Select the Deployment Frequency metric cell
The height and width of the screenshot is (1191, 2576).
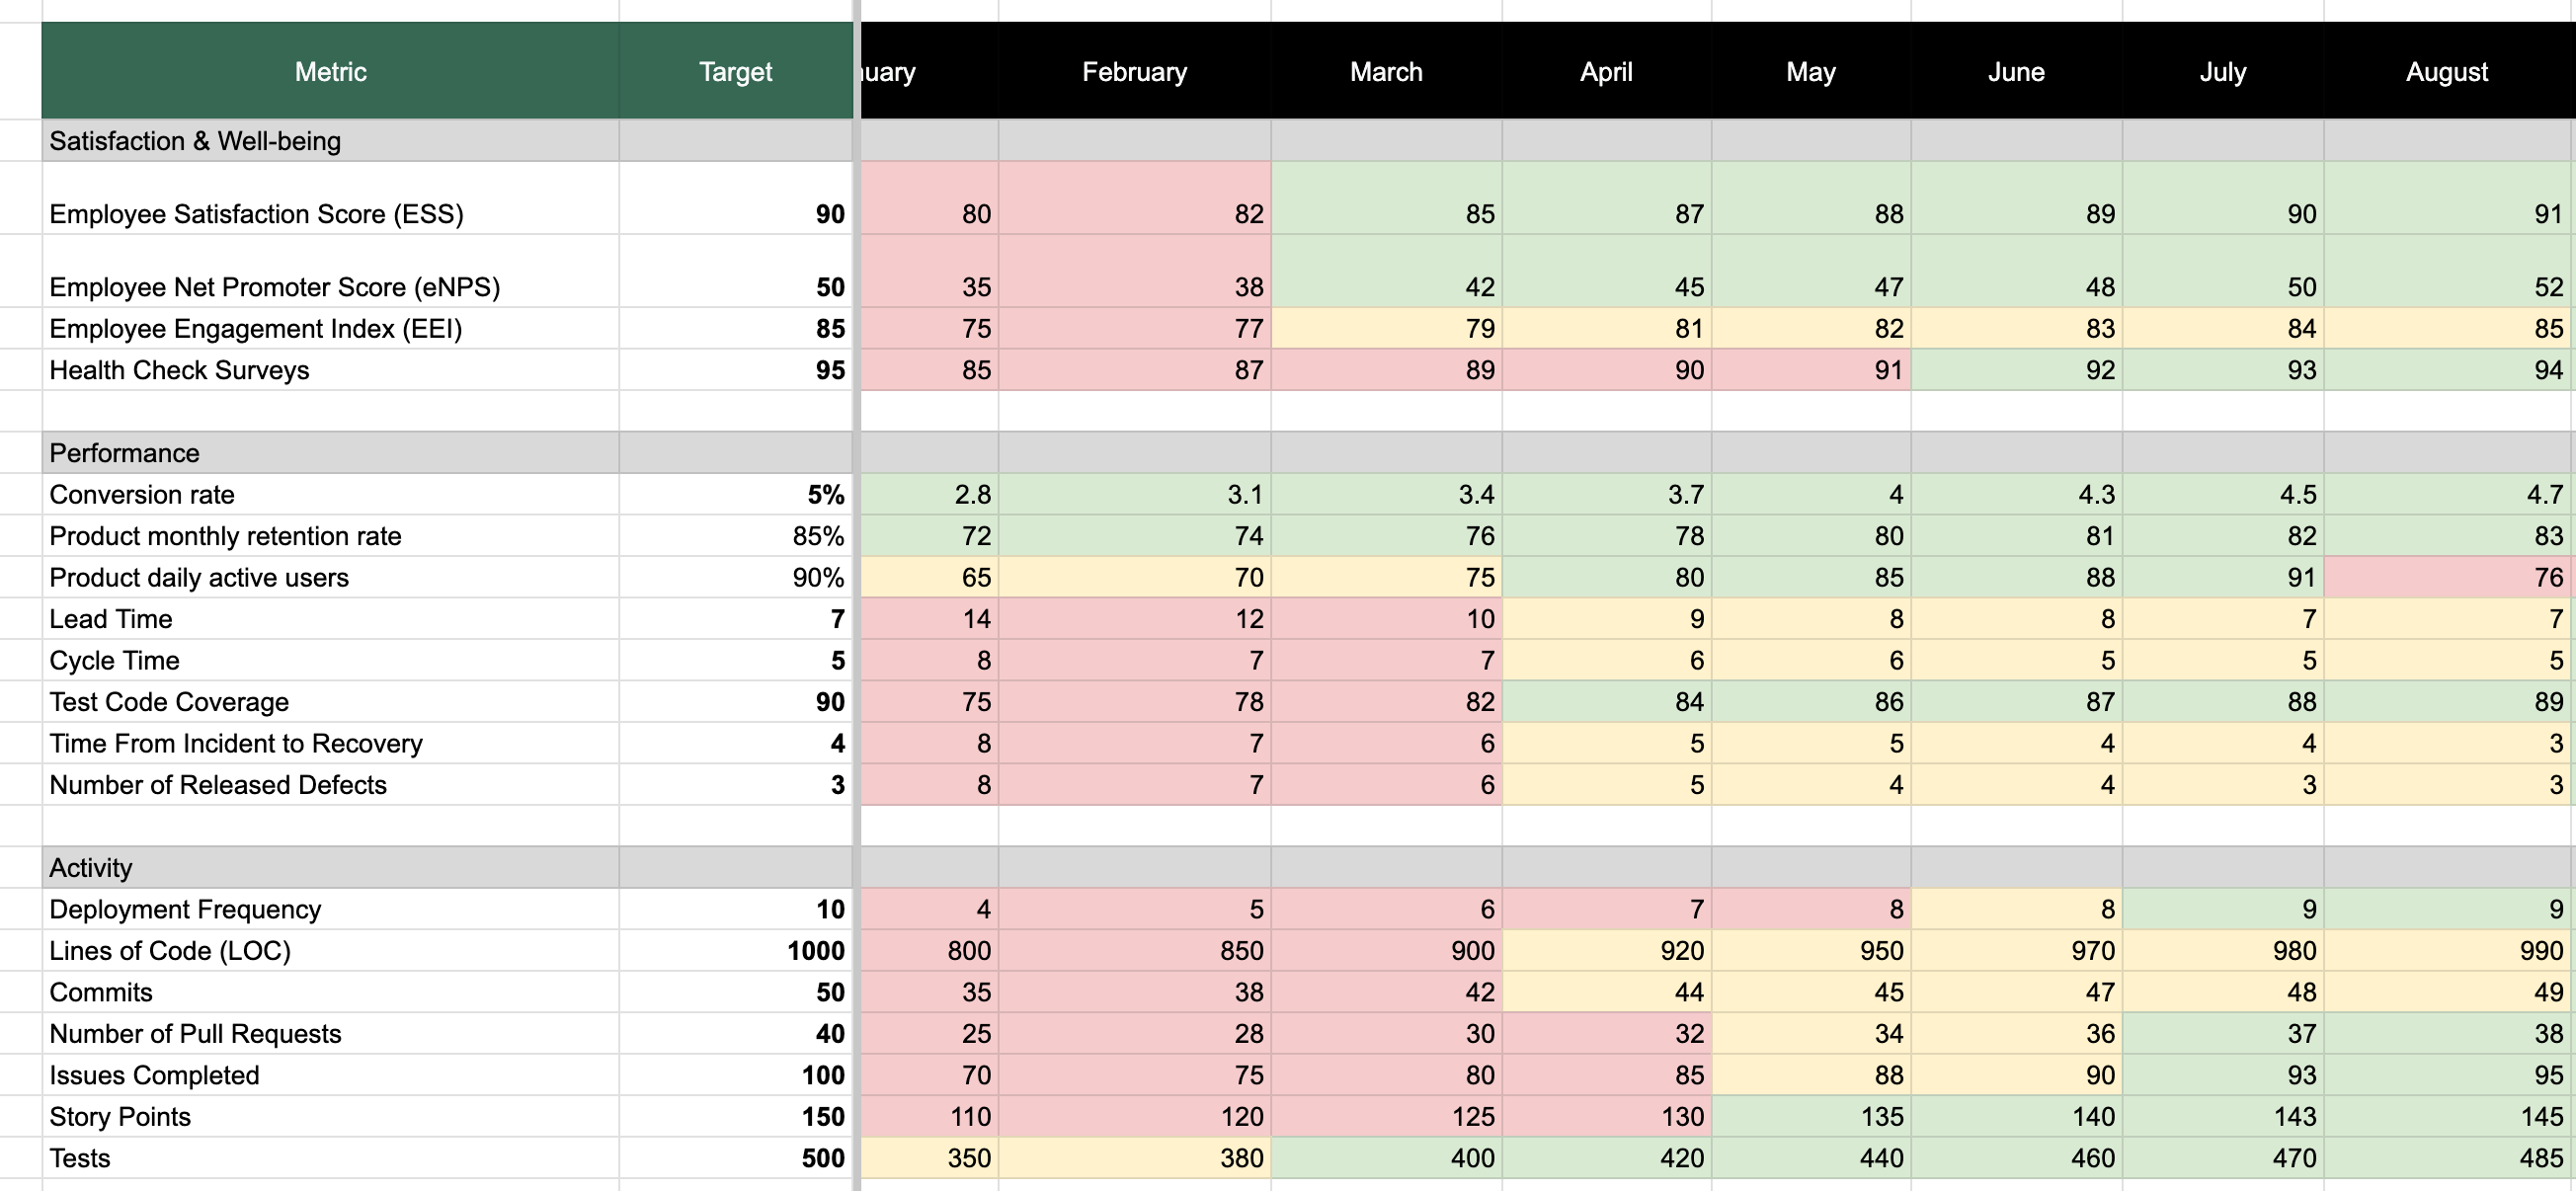tap(330, 909)
